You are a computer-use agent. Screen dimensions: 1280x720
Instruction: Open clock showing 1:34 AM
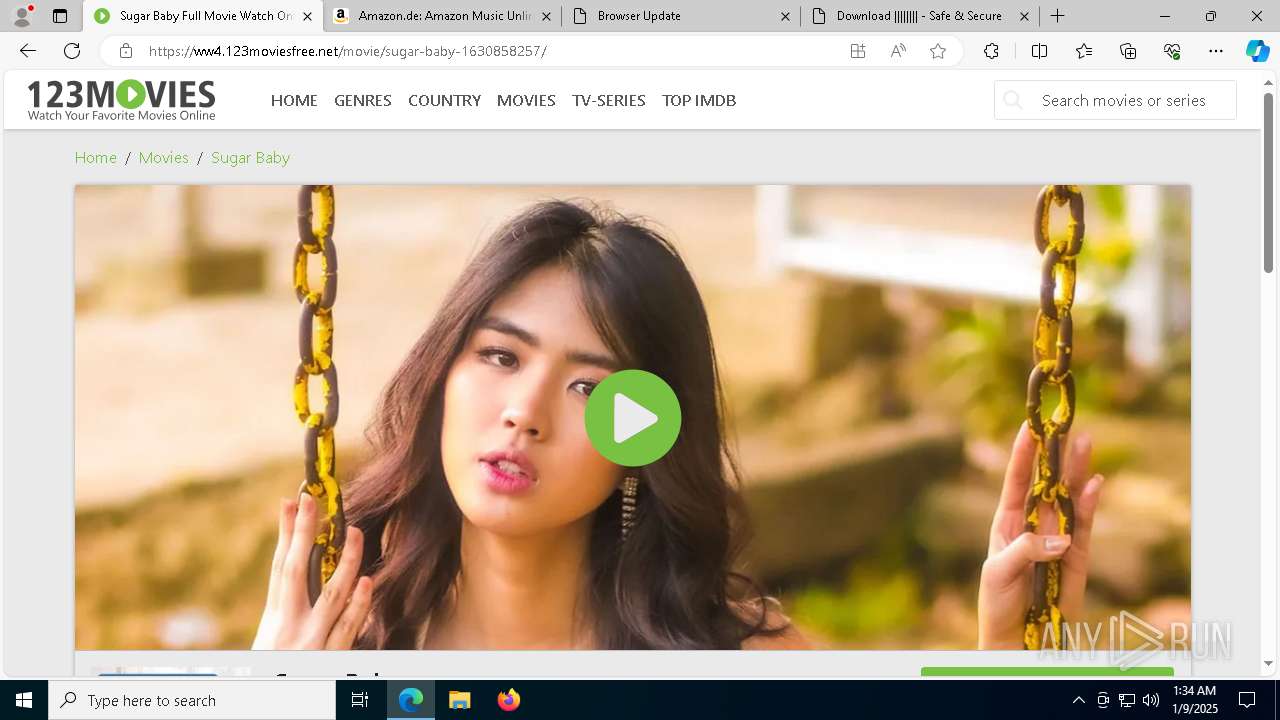[x=1193, y=700]
